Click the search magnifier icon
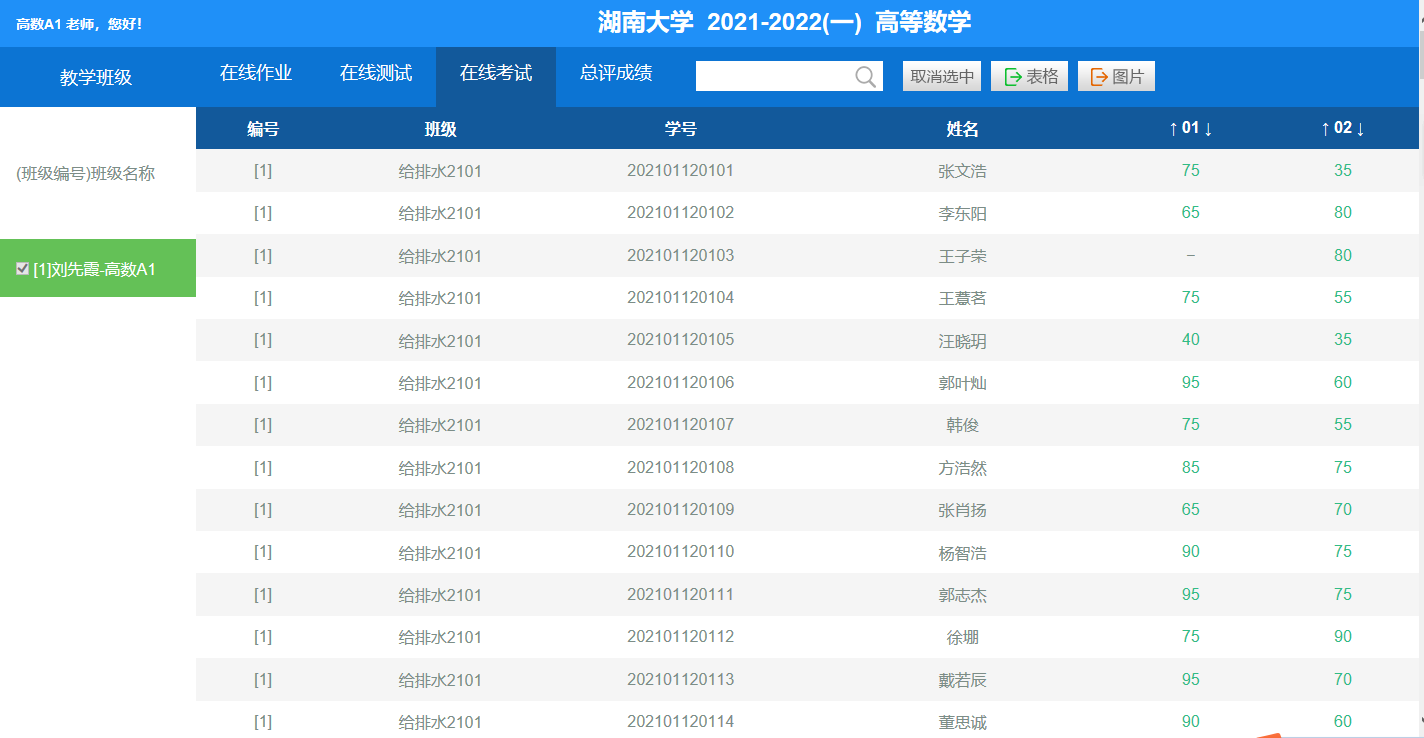1424x738 pixels. [x=866, y=77]
